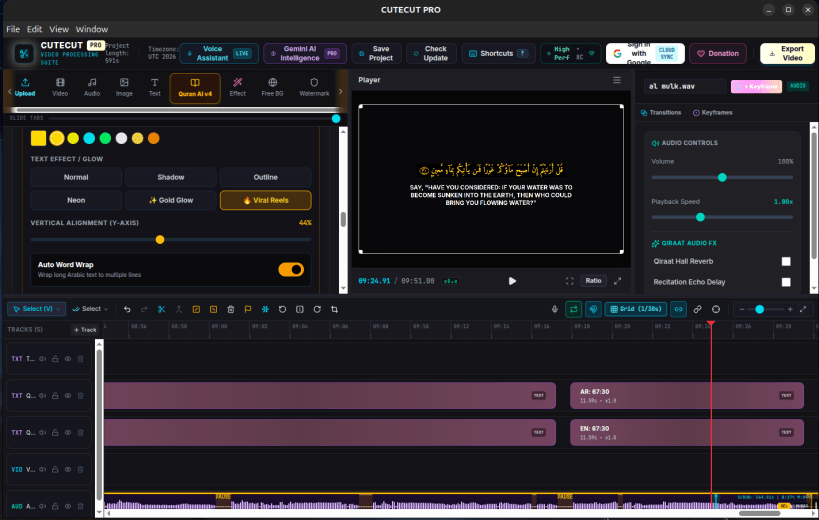Click the cyan freeze snowflake icon

tap(265, 309)
